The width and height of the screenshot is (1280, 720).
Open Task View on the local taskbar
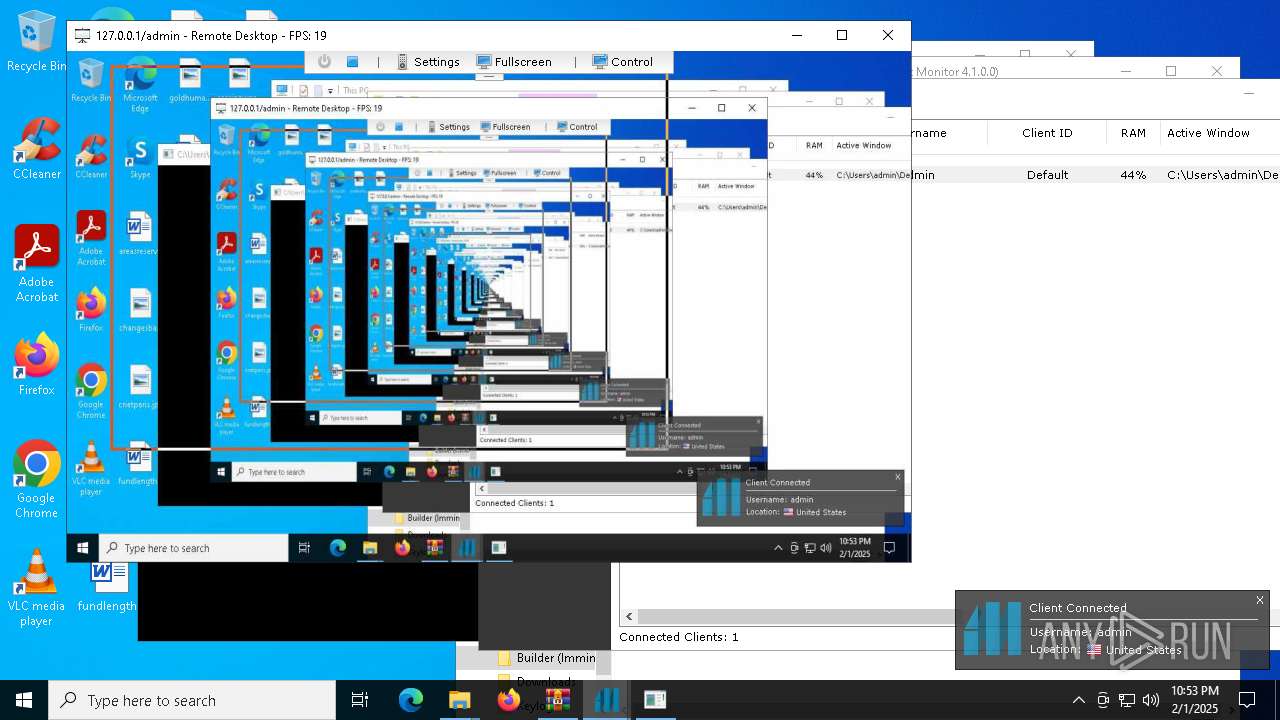pos(360,700)
